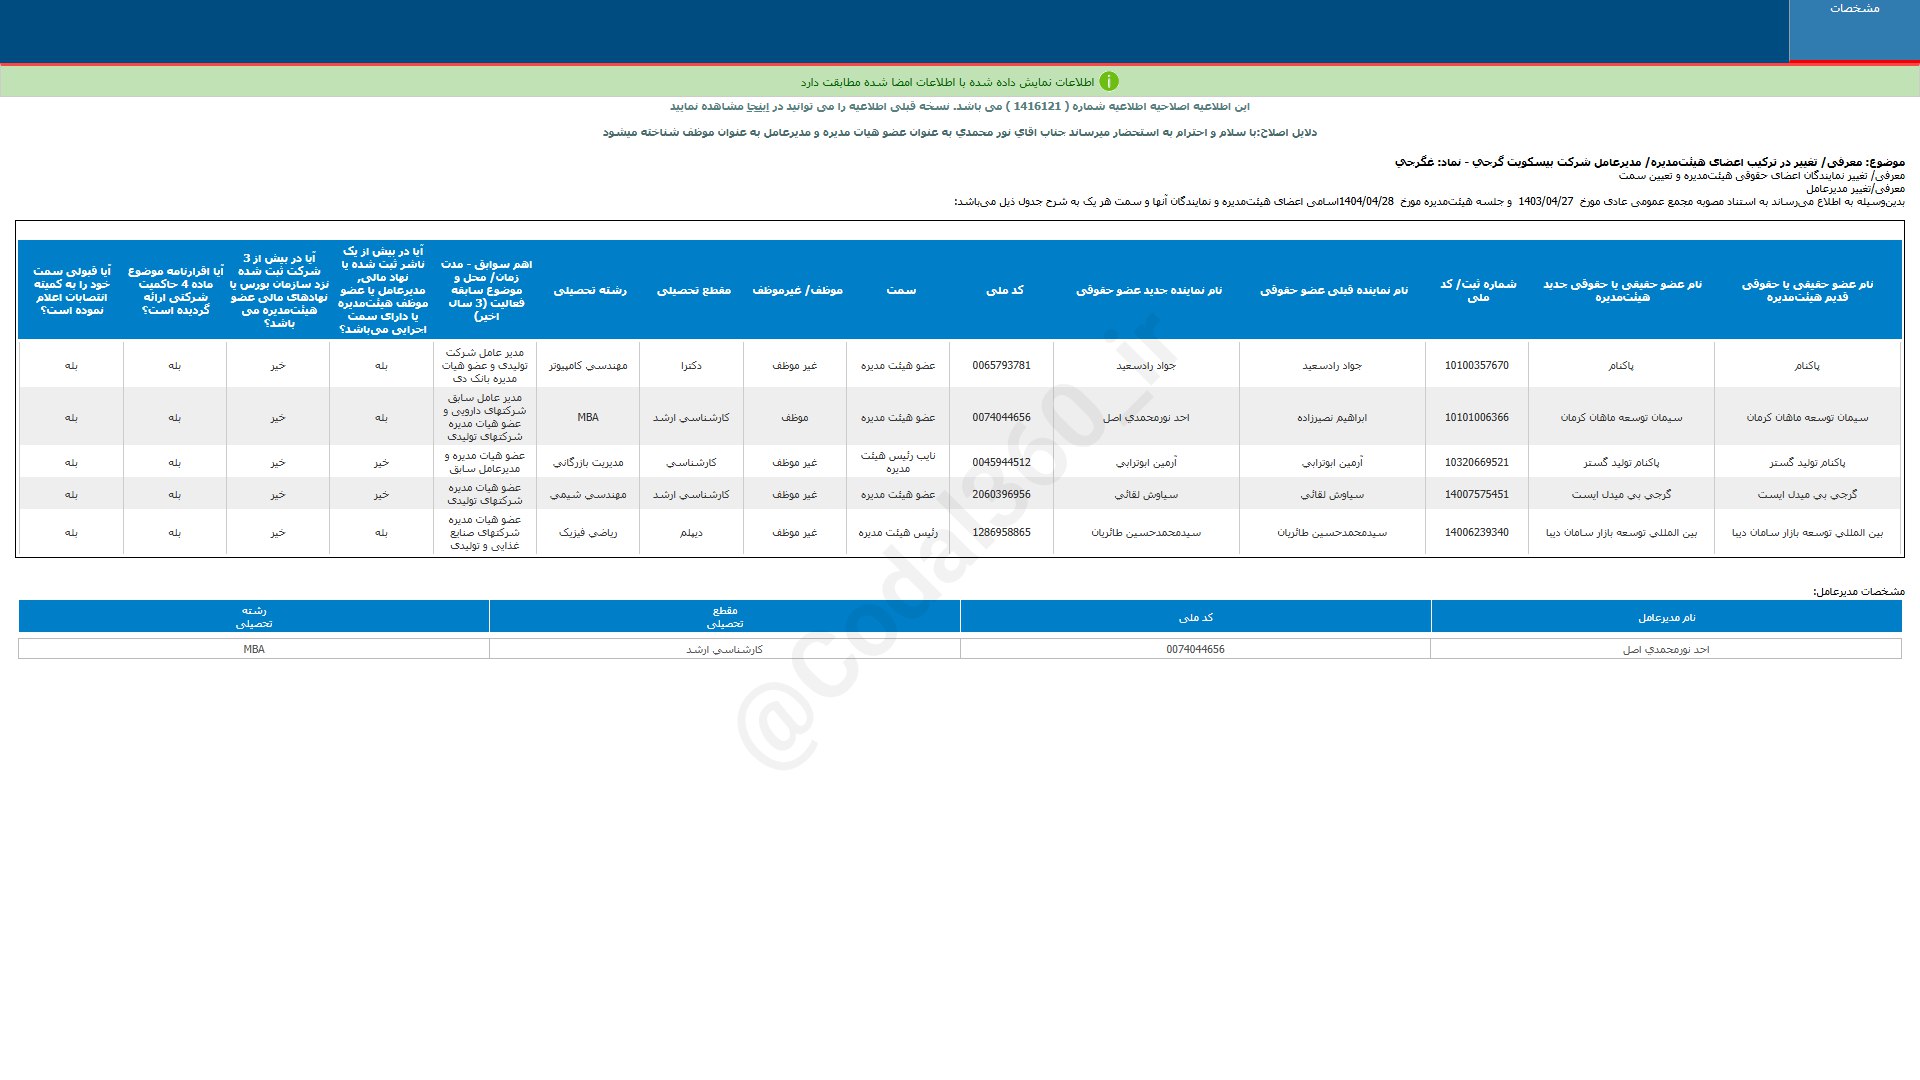1920x1080 pixels.
Task: Open the previous notice via اینجا link
Action: coord(758,106)
